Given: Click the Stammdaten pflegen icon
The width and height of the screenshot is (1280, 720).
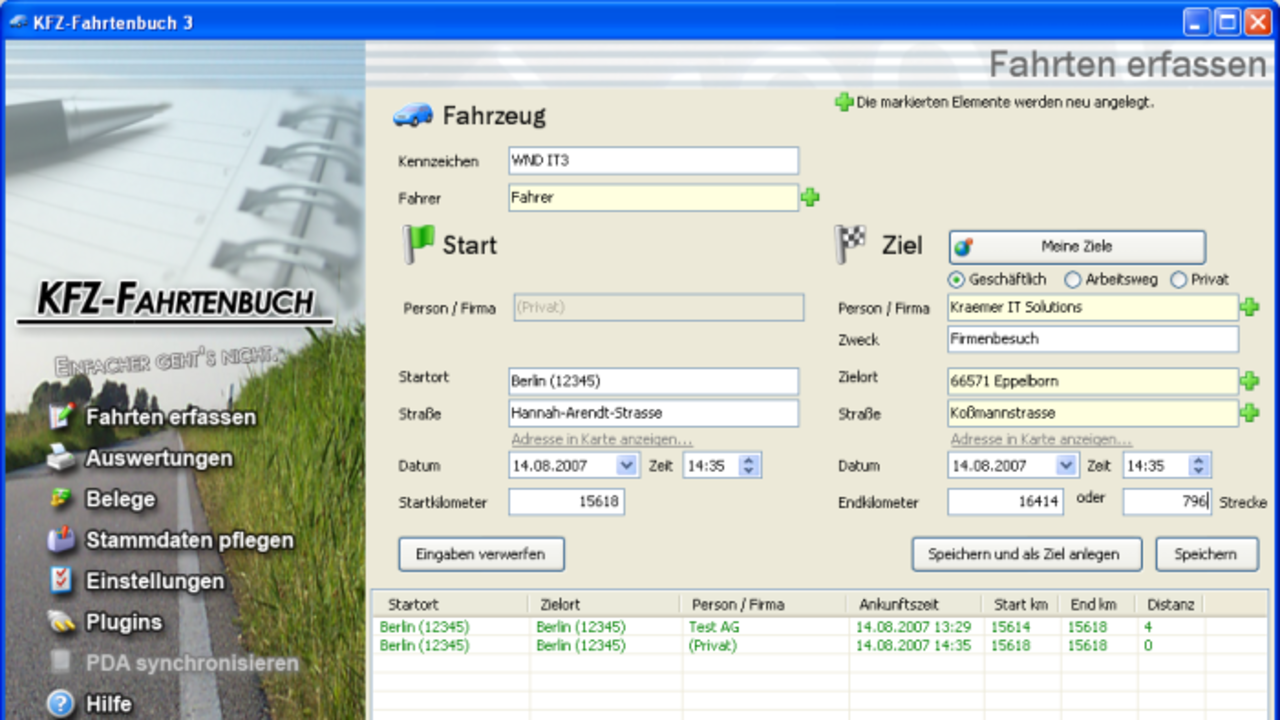Looking at the screenshot, I should pyautogui.click(x=62, y=540).
